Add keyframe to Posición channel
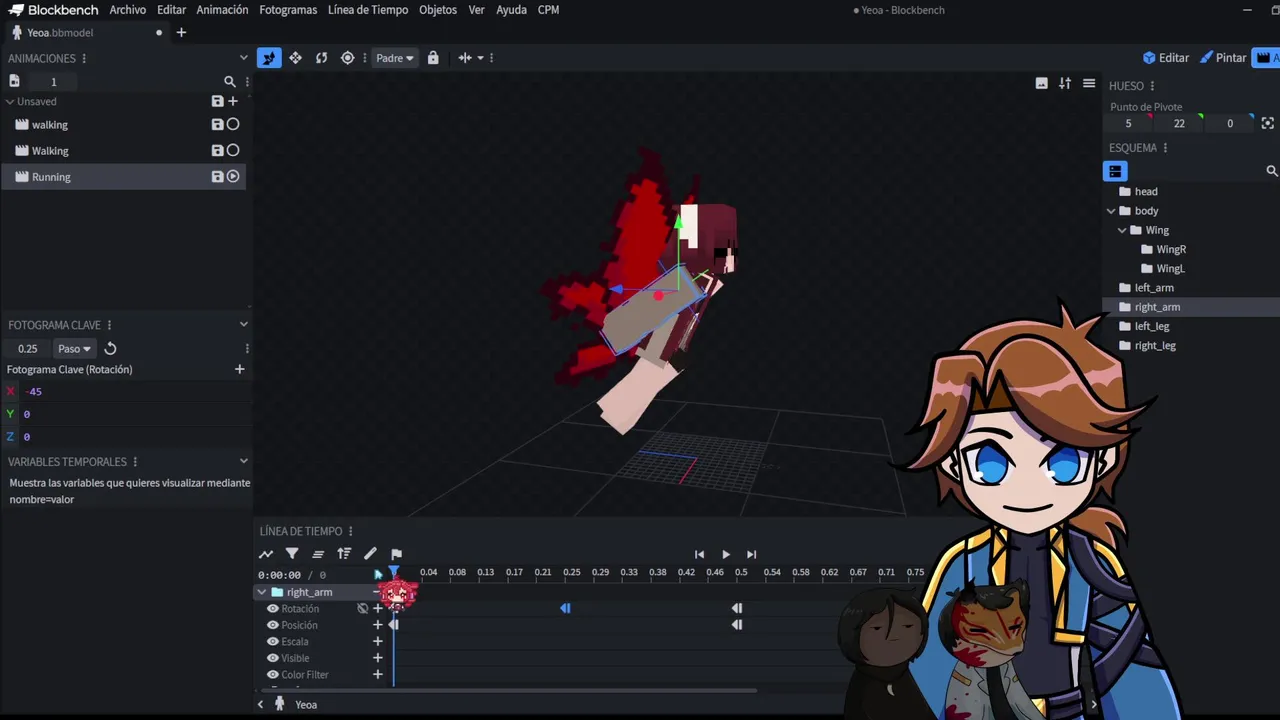The image size is (1280, 720). click(x=378, y=625)
